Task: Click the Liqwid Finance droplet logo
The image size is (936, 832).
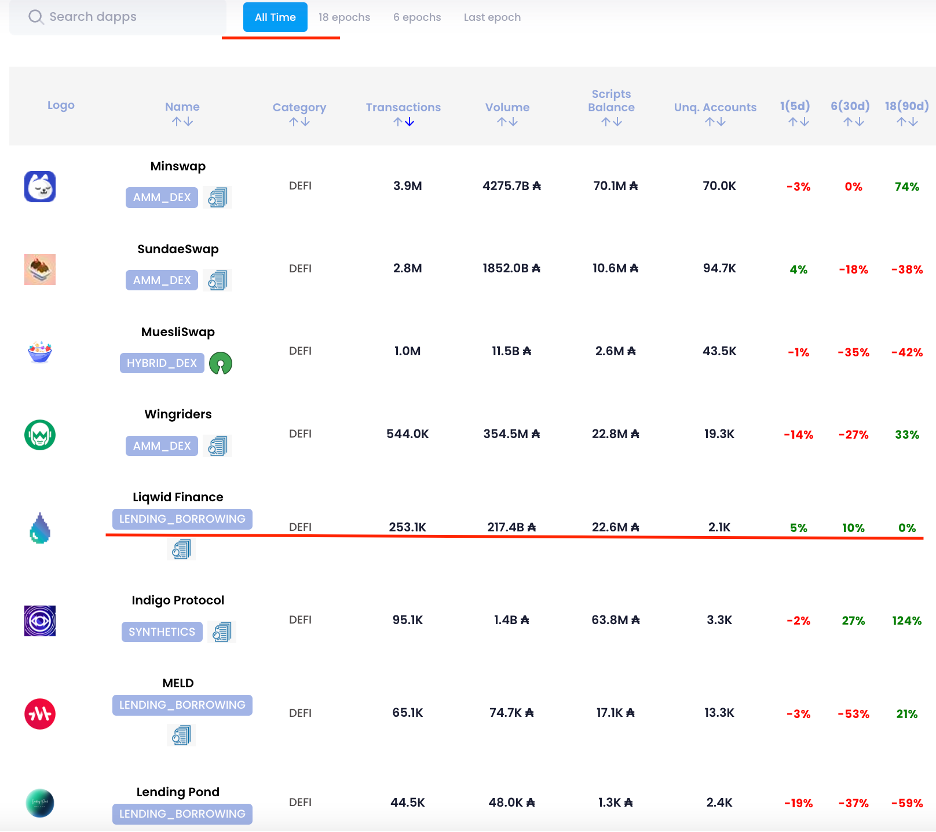Action: point(40,528)
